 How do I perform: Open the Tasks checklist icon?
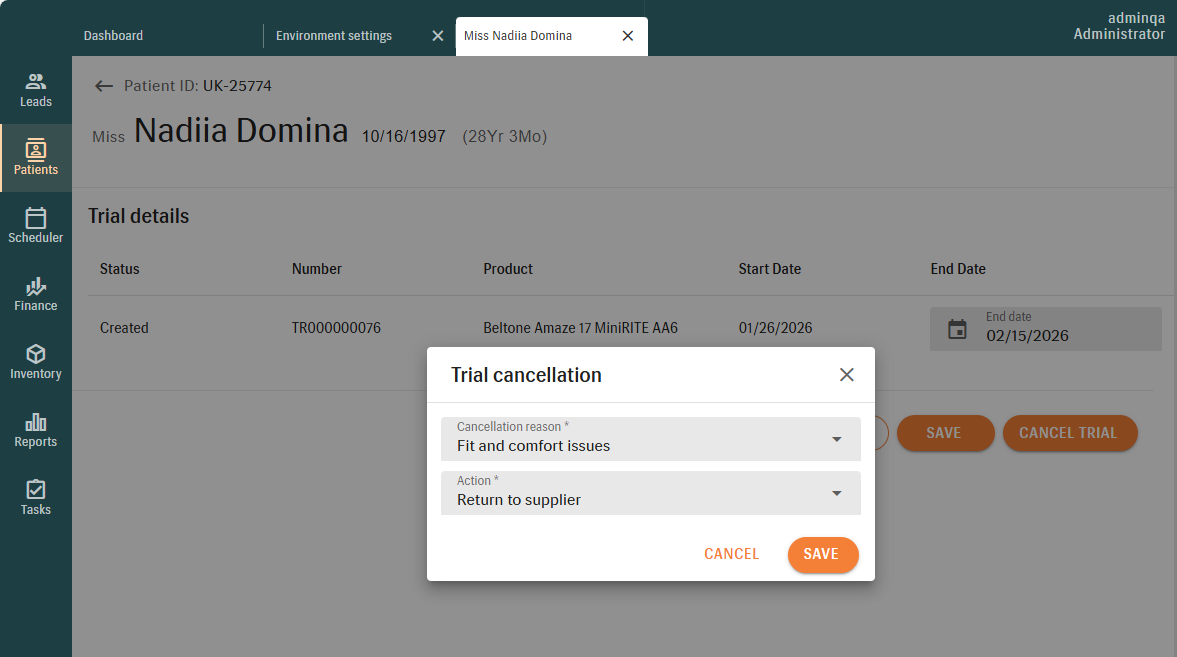pyautogui.click(x=36, y=490)
